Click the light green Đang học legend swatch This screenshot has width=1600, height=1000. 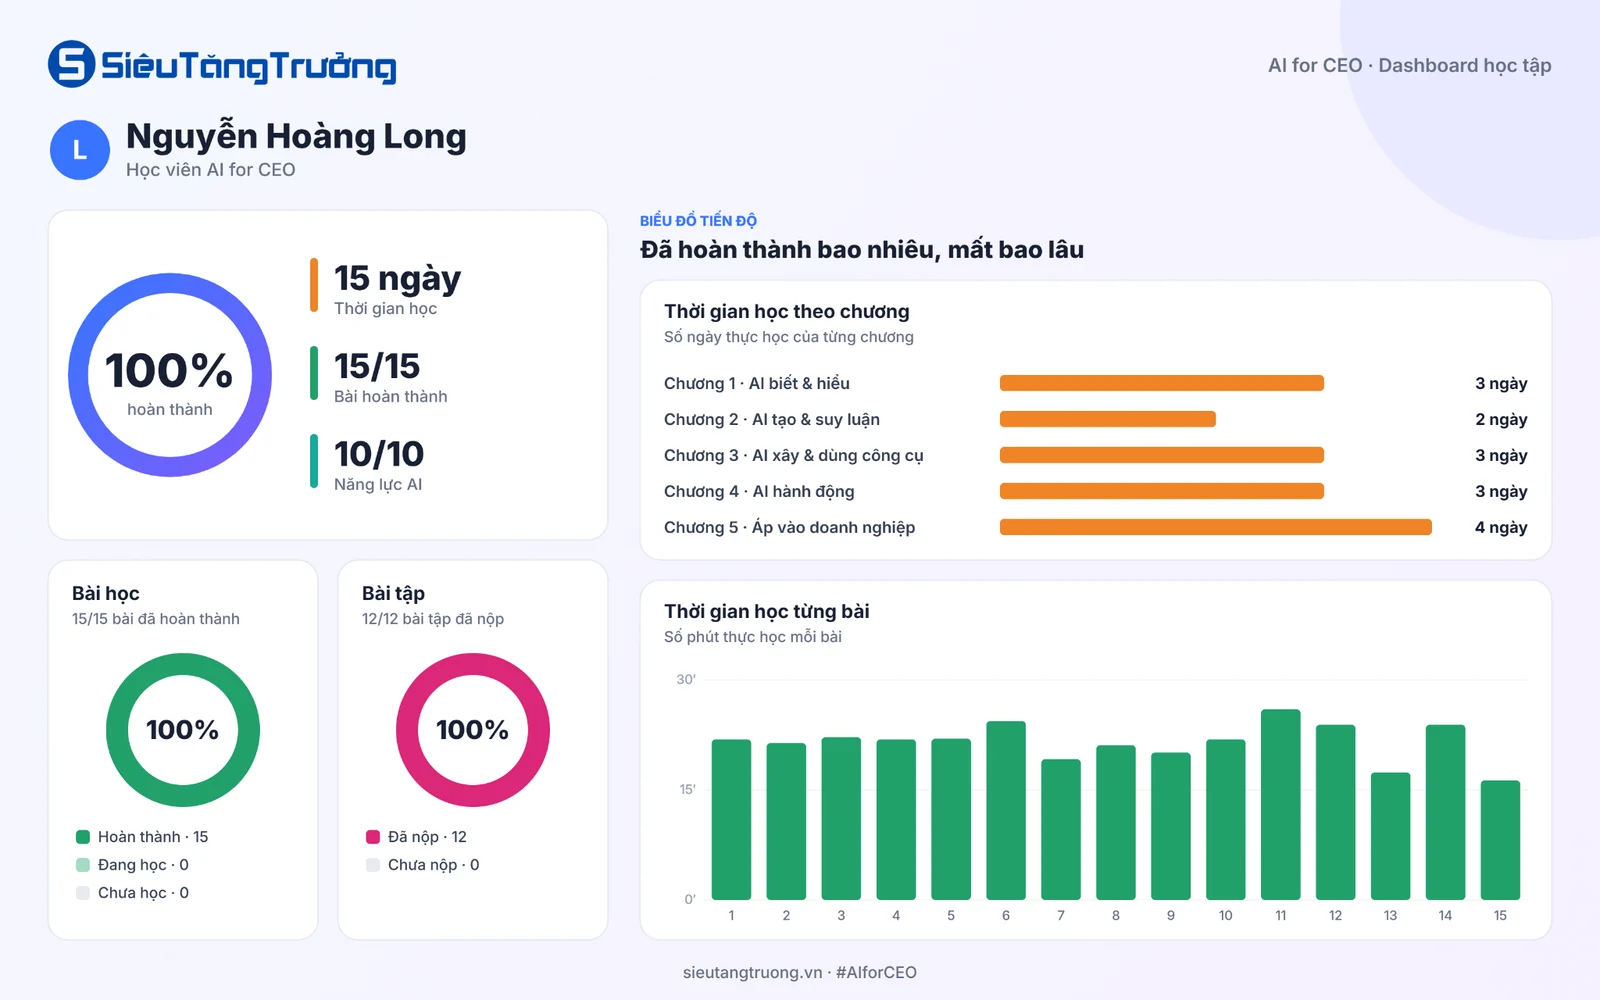point(83,865)
